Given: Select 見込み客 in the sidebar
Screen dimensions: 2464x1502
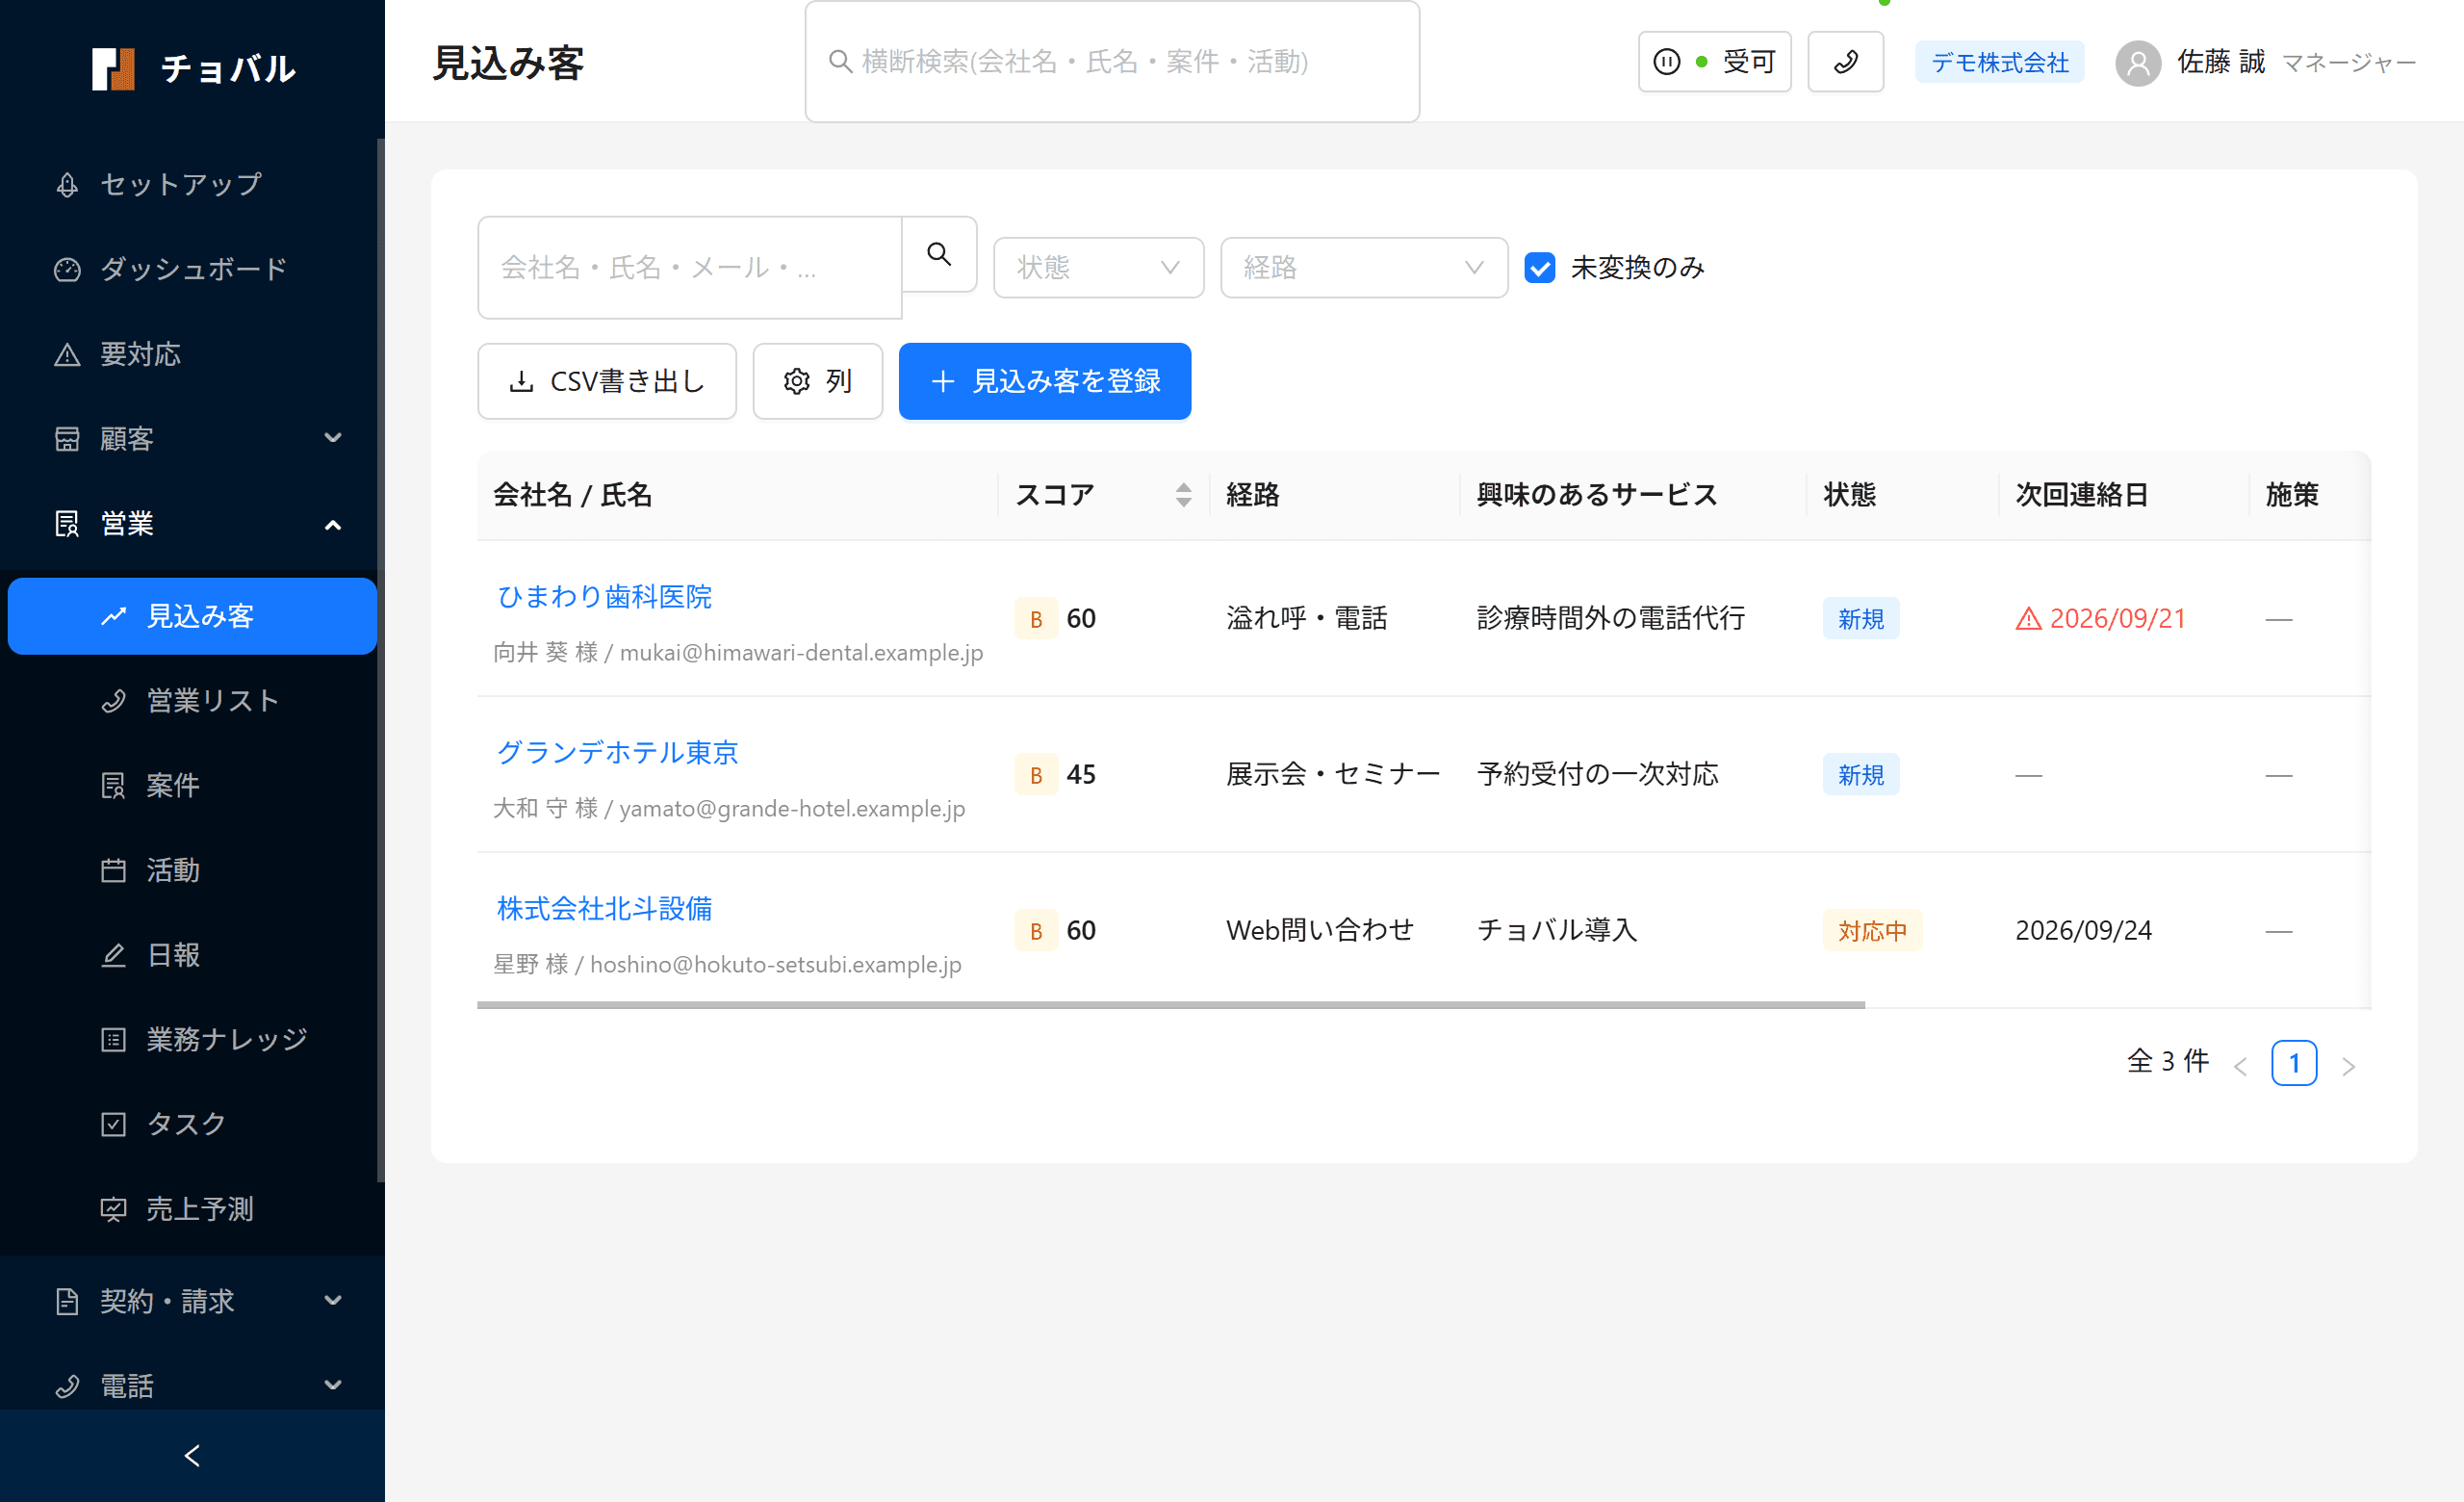Looking at the screenshot, I should [x=192, y=616].
